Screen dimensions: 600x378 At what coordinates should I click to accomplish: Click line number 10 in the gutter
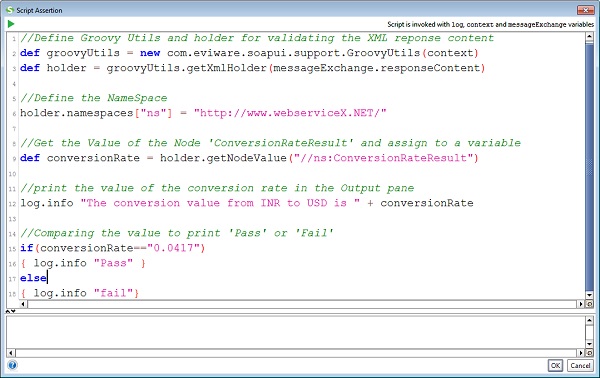(12, 174)
